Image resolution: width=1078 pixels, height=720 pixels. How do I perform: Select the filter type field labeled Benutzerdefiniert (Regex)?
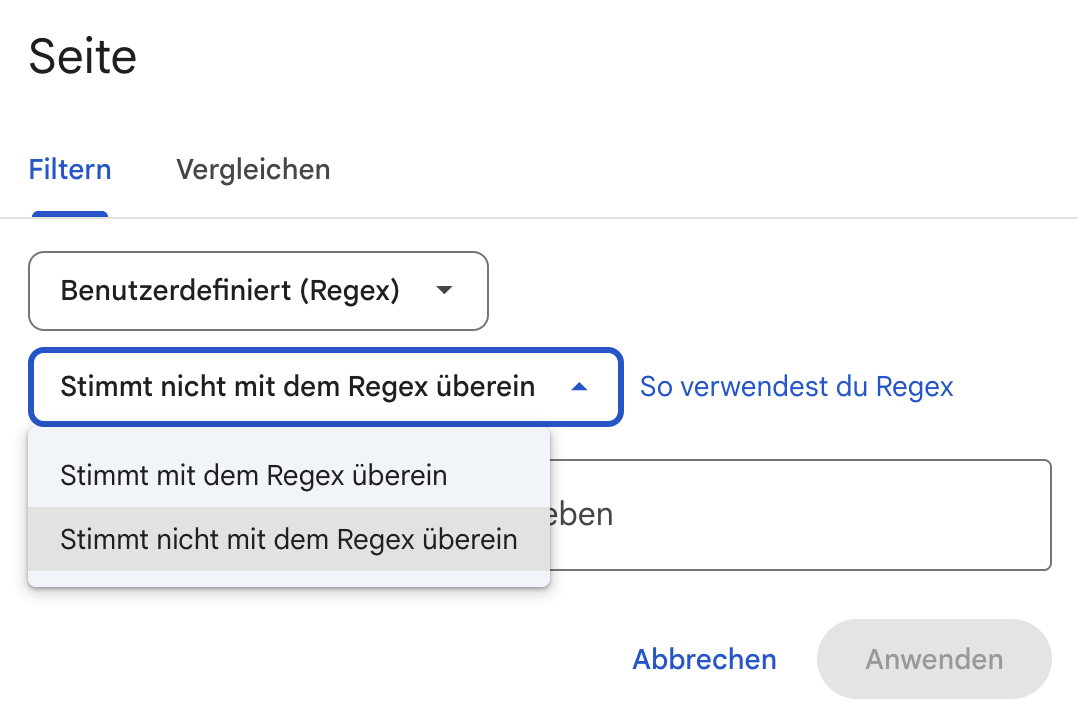[258, 291]
